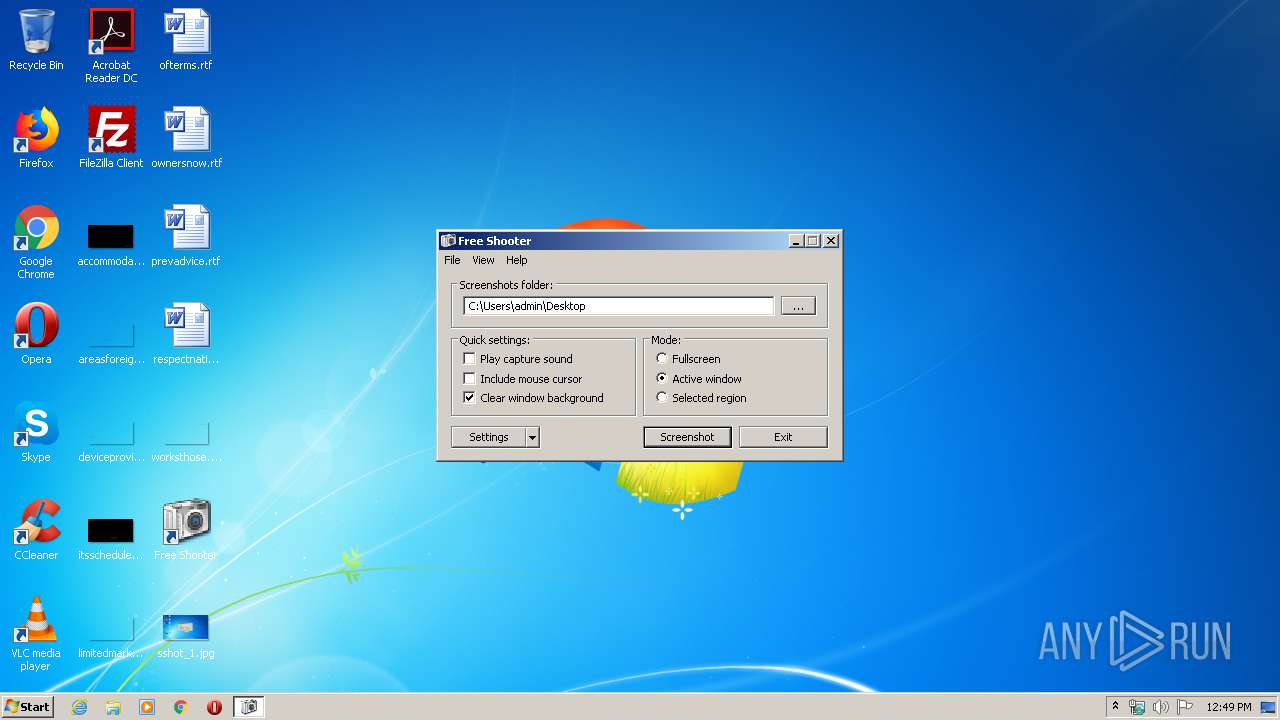Show hidden system tray icons
1280x720 pixels.
pos(1115,707)
